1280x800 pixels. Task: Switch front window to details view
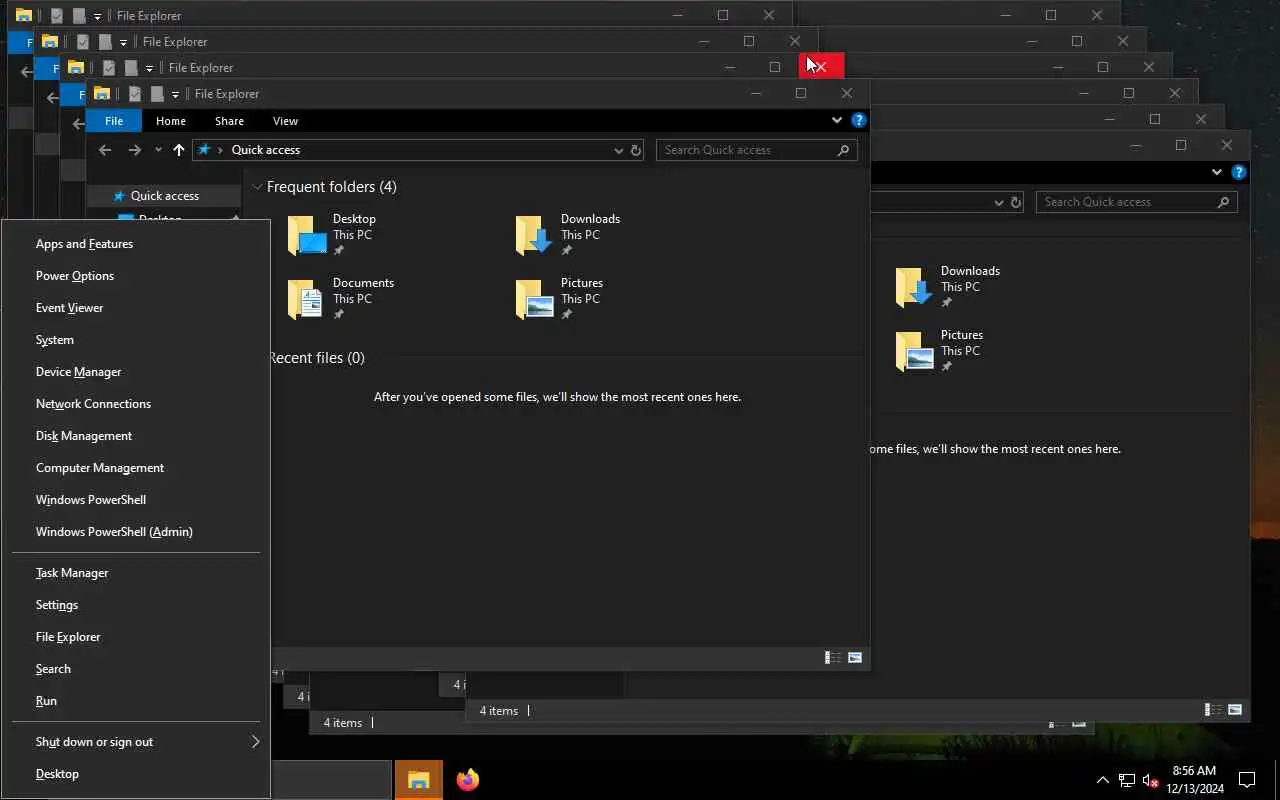tap(832, 658)
